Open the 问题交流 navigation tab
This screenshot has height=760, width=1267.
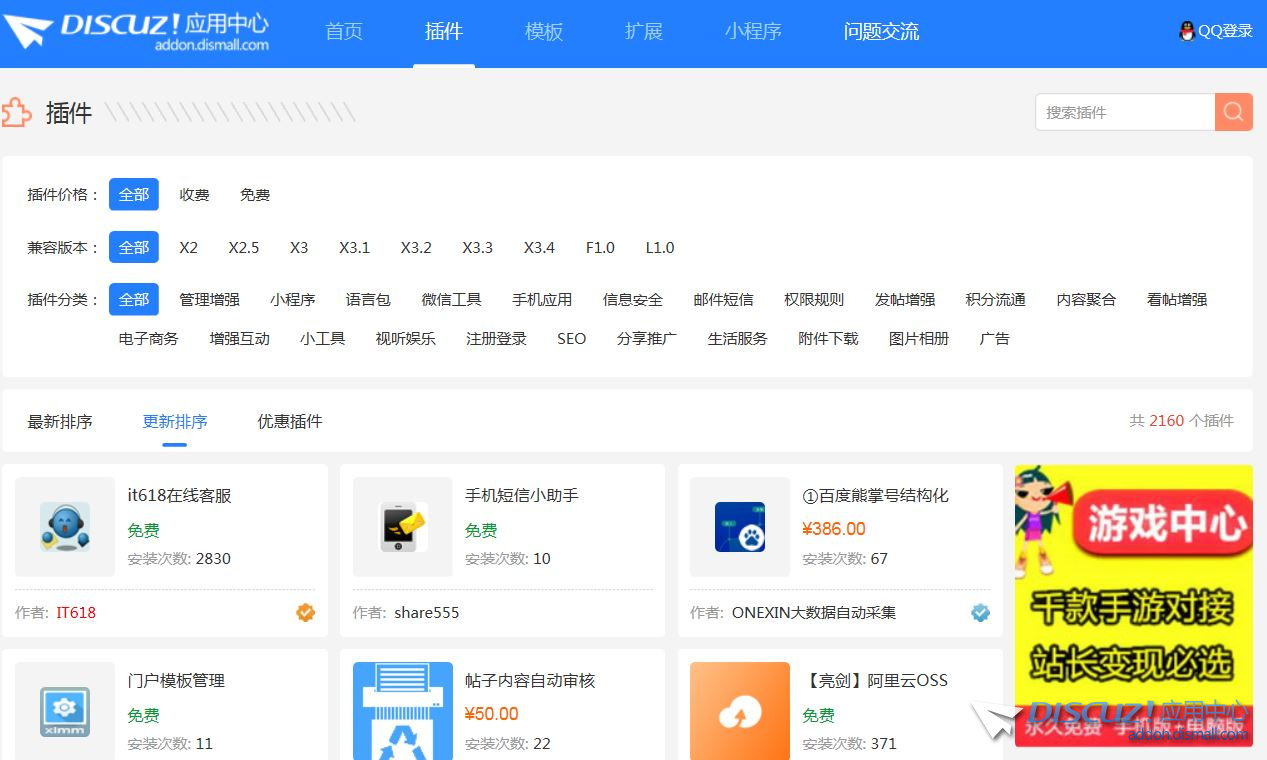[x=881, y=31]
